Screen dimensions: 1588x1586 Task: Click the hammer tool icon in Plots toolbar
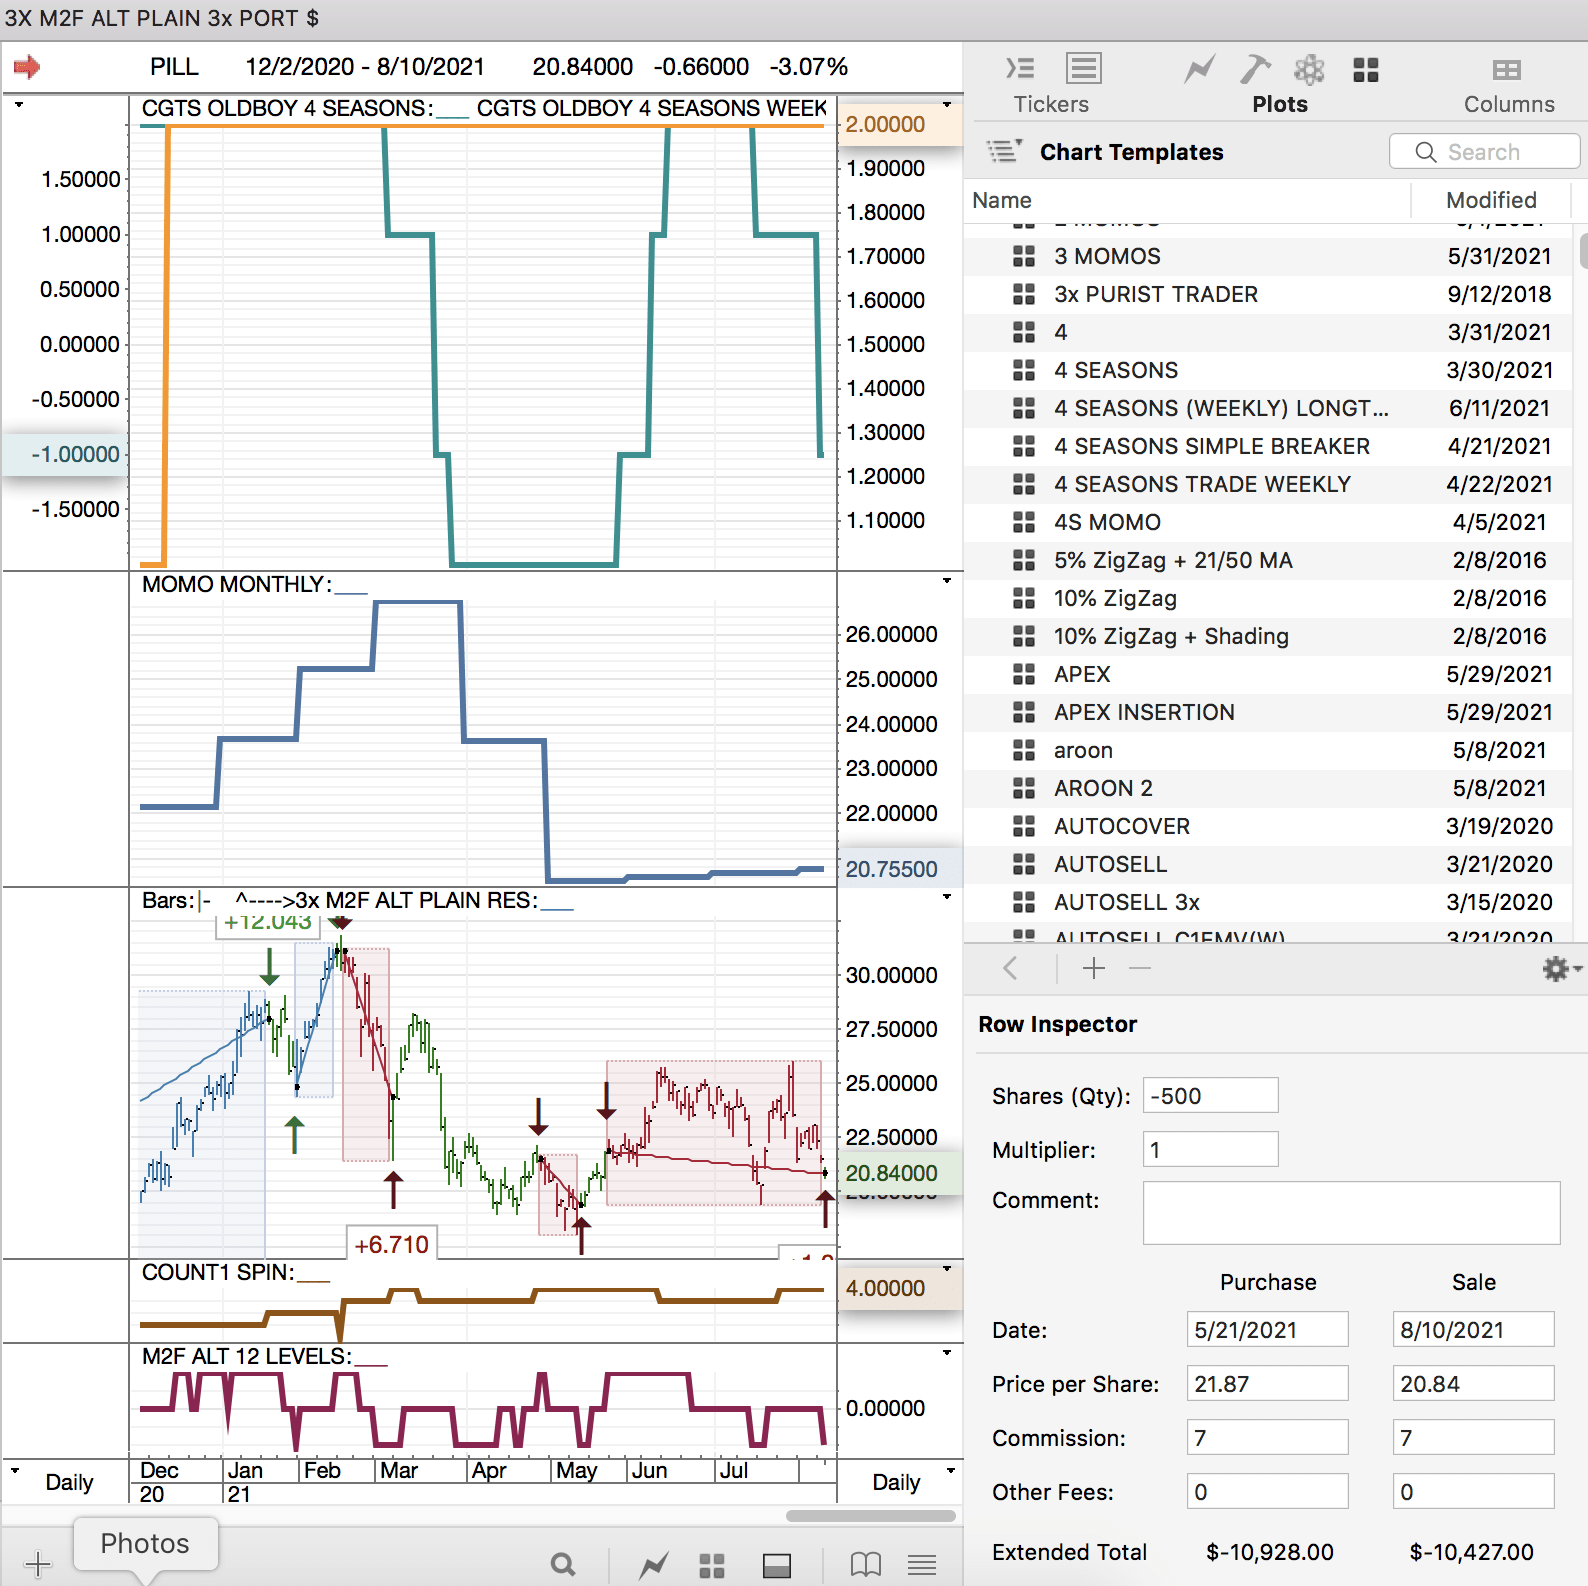pyautogui.click(x=1255, y=69)
